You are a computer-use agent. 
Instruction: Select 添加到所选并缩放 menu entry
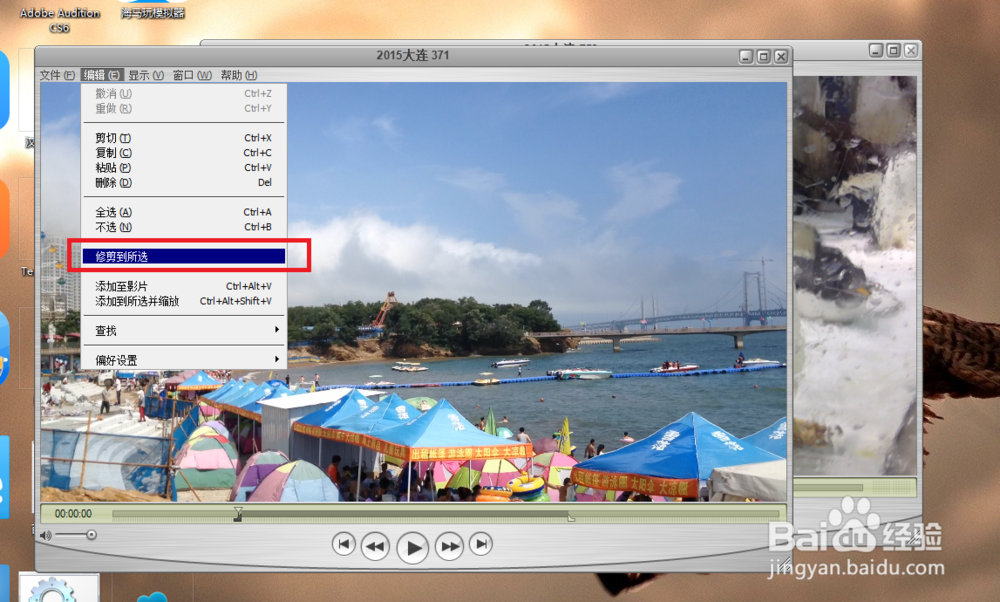(184, 301)
